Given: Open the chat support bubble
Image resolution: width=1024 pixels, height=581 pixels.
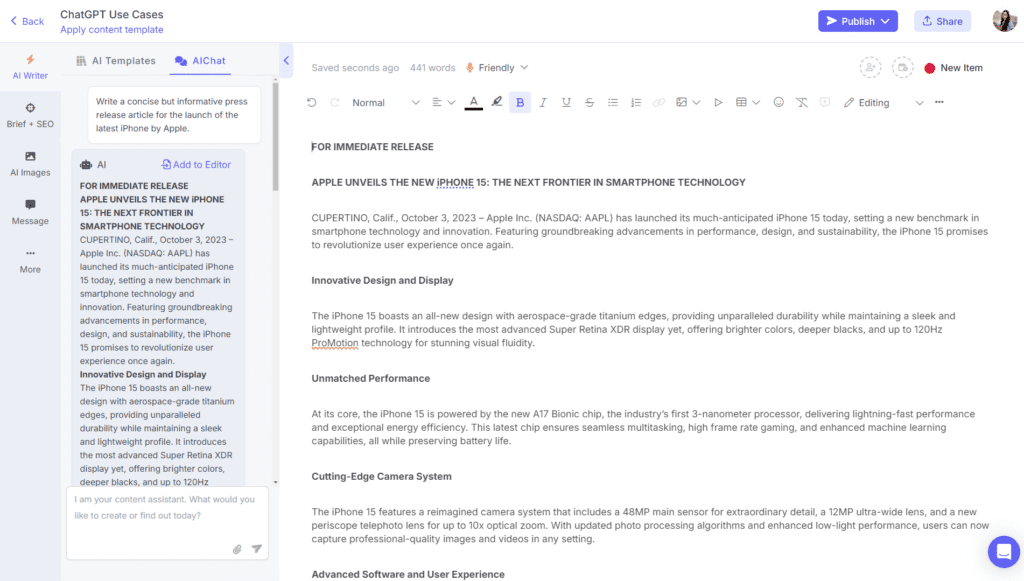Looking at the screenshot, I should [x=1004, y=552].
